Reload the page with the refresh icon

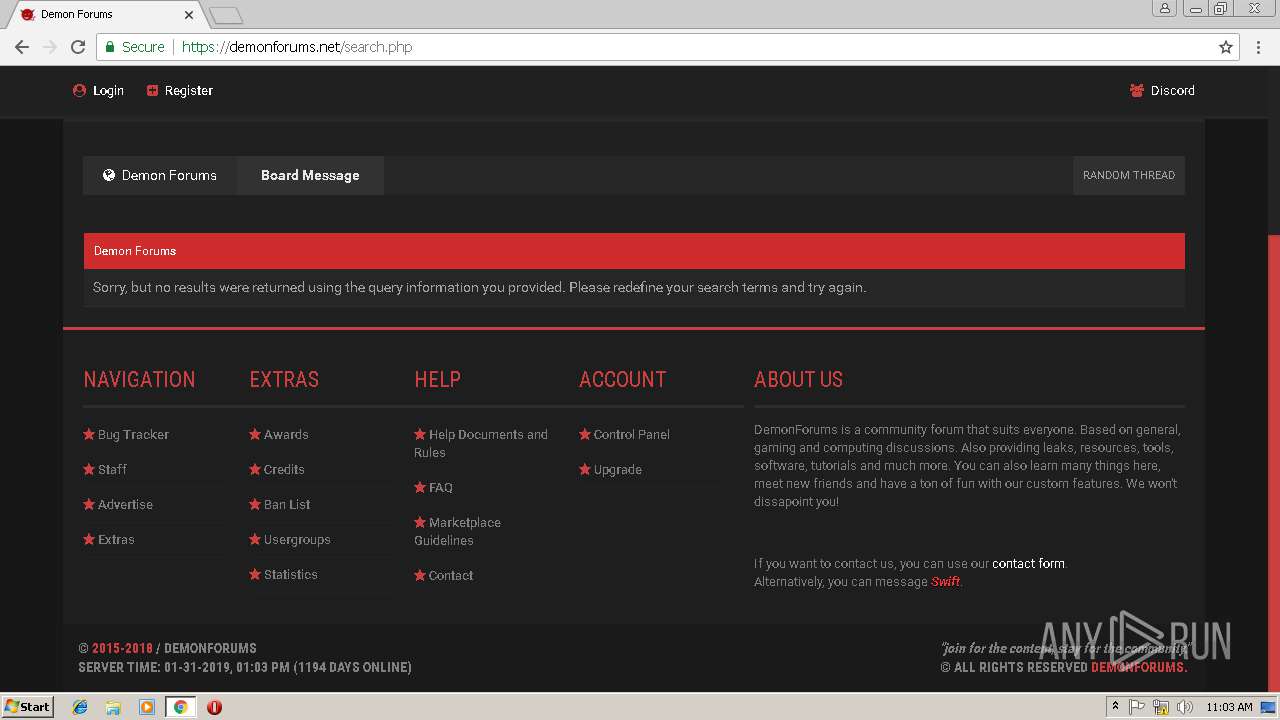pyautogui.click(x=78, y=47)
